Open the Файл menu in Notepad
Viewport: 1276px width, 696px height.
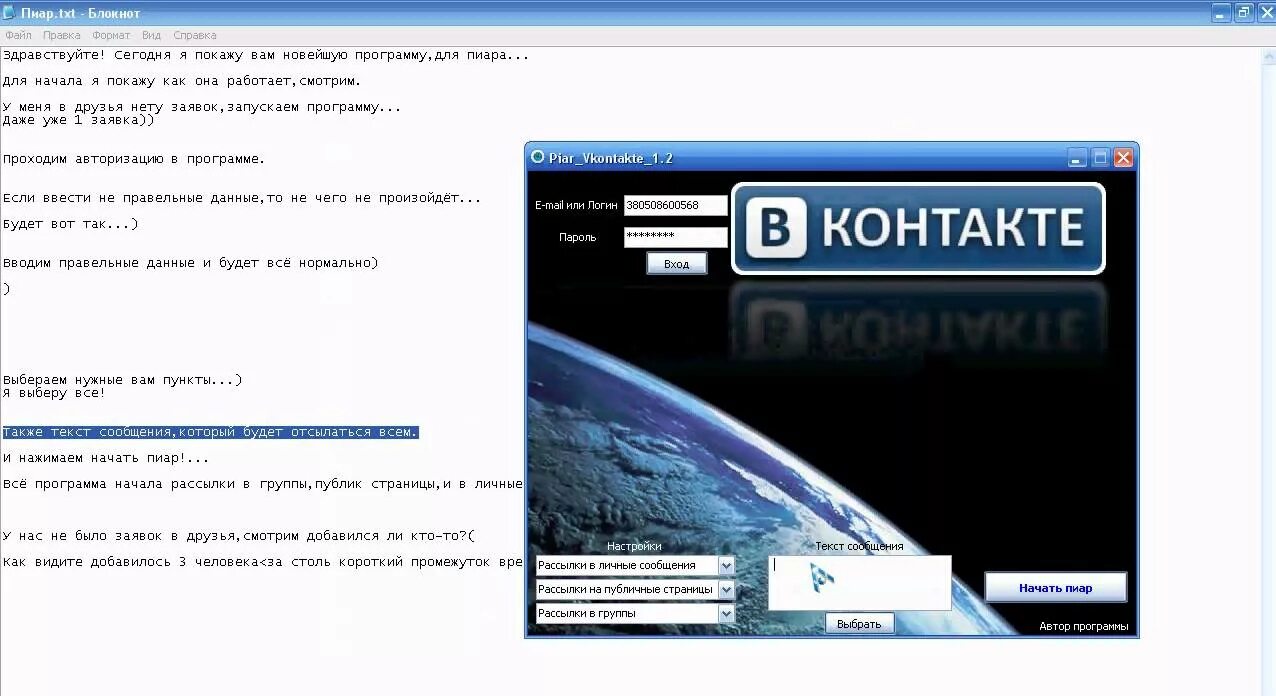tap(18, 35)
